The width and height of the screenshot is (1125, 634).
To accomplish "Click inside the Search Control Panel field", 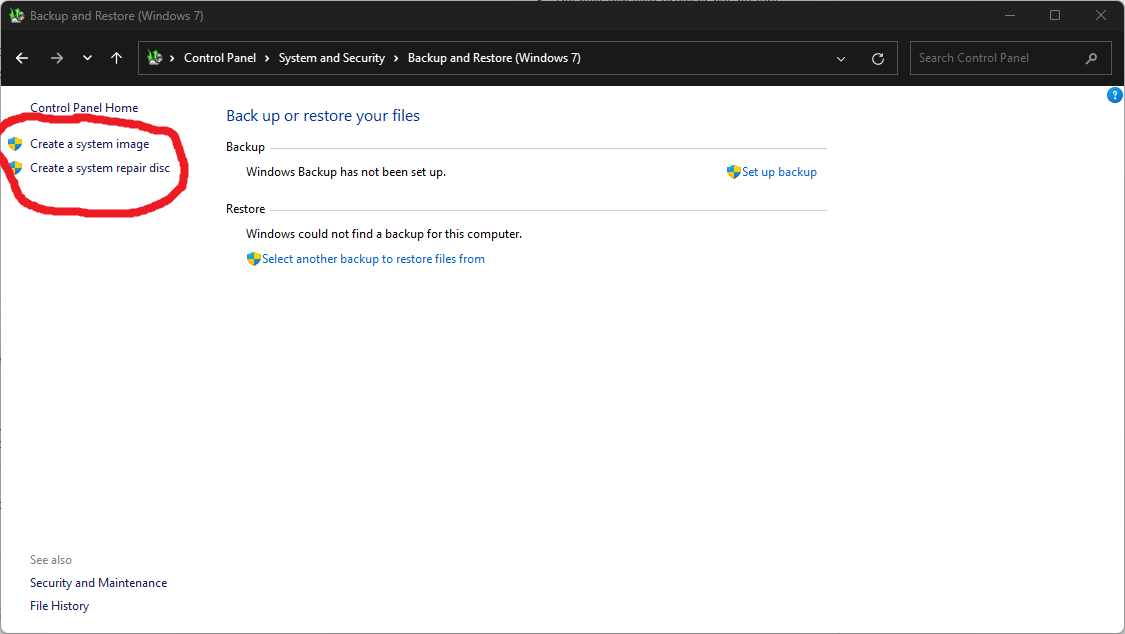I will 990,58.
